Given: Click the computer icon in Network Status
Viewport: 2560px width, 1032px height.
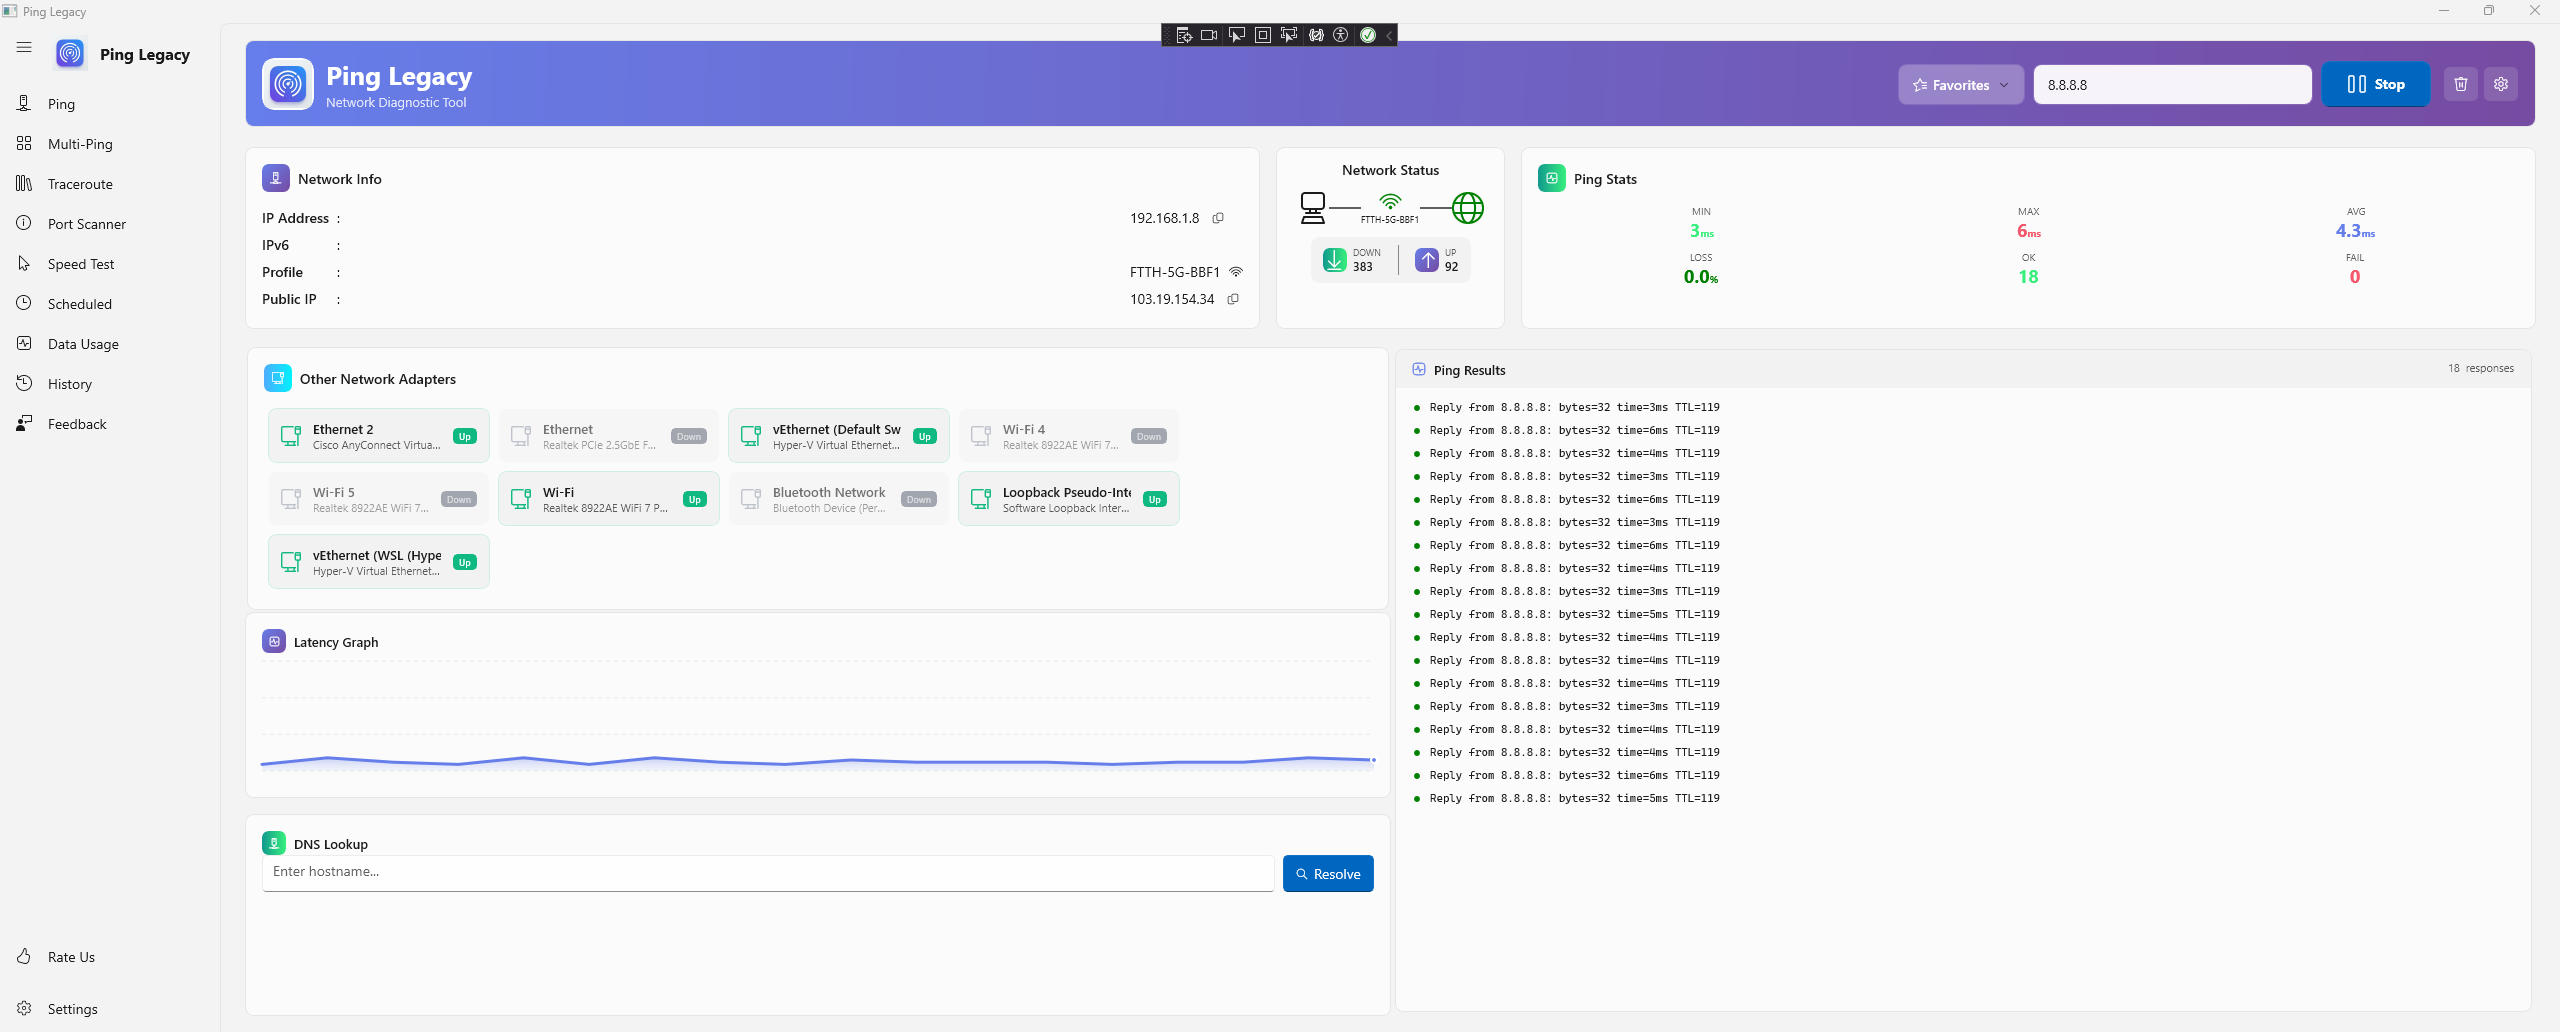Looking at the screenshot, I should (1312, 208).
